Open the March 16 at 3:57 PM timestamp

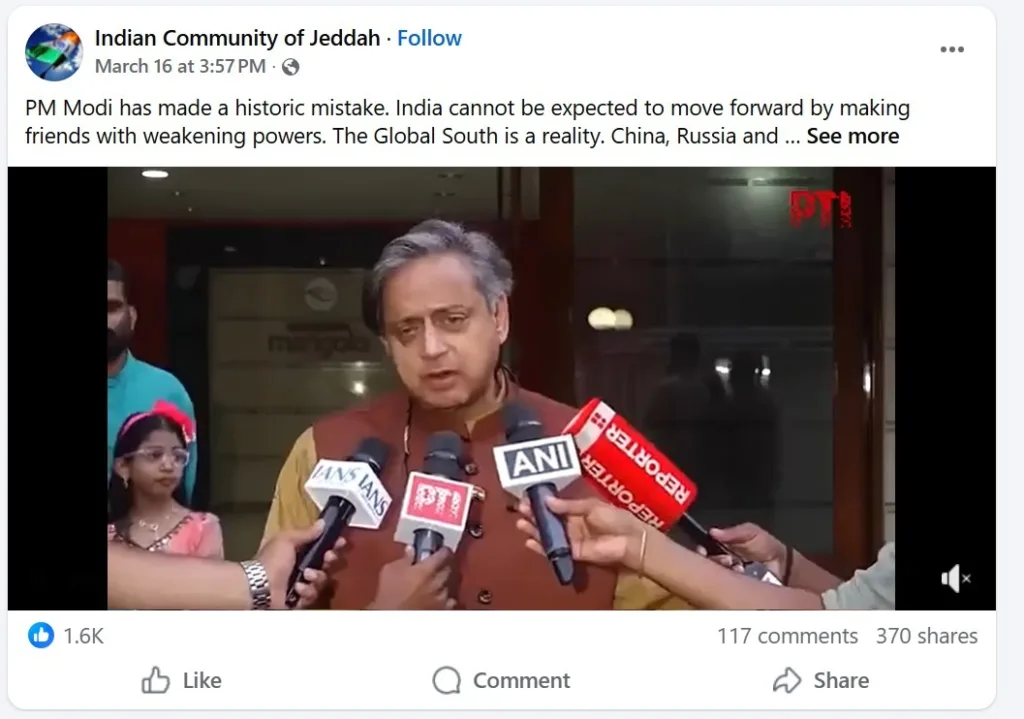click(x=180, y=67)
